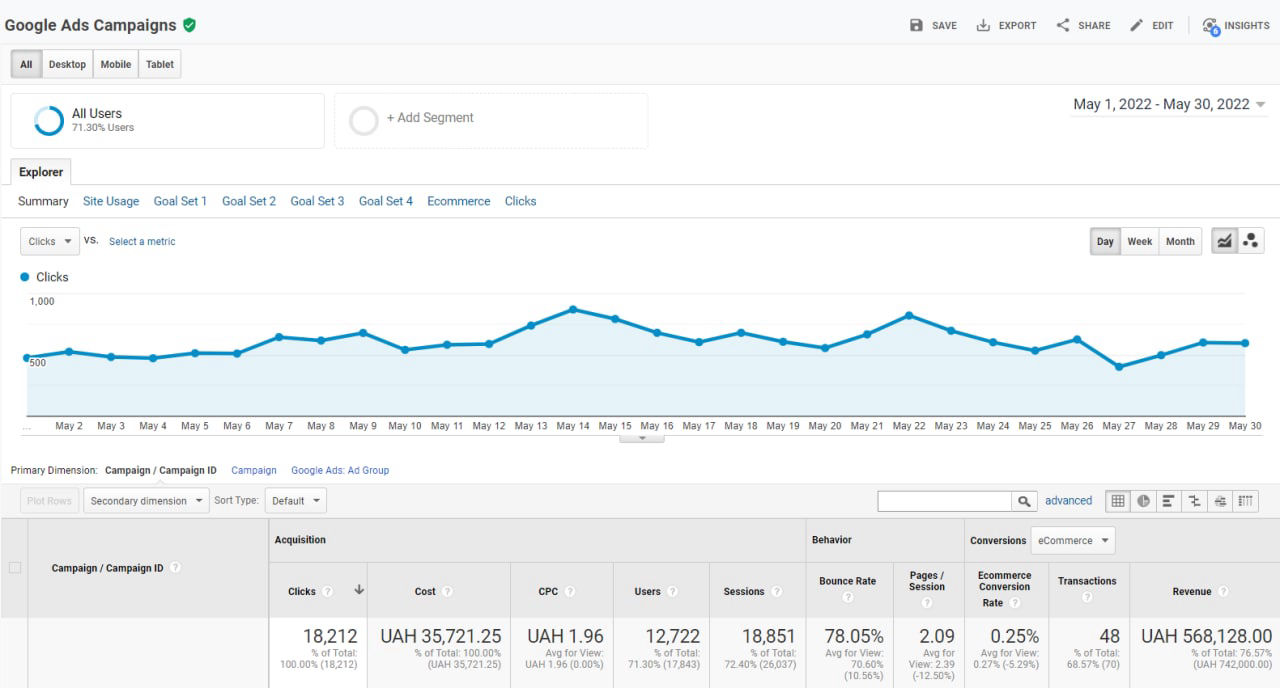Choose the Campaign primary dimension

(254, 470)
